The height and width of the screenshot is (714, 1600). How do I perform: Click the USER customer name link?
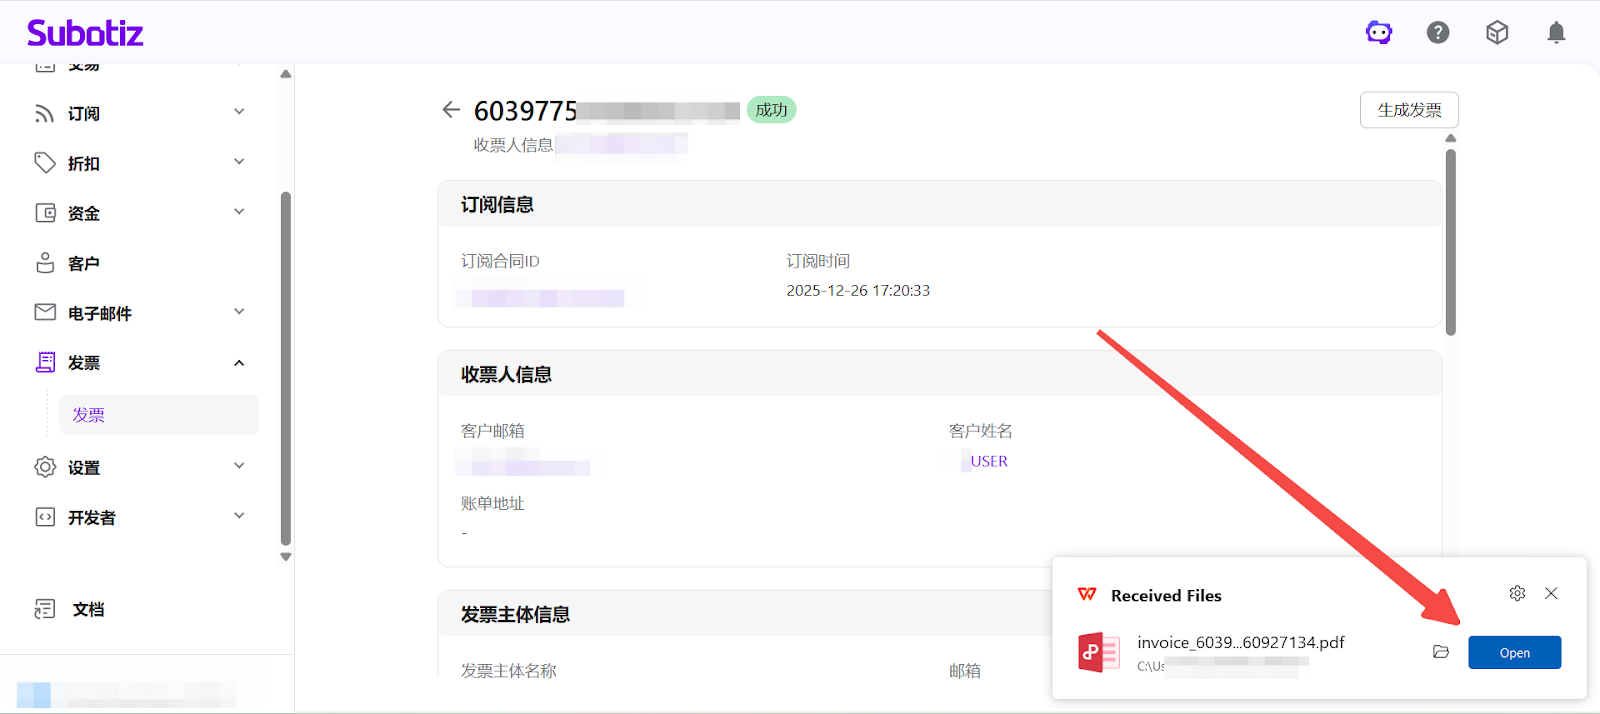989,461
